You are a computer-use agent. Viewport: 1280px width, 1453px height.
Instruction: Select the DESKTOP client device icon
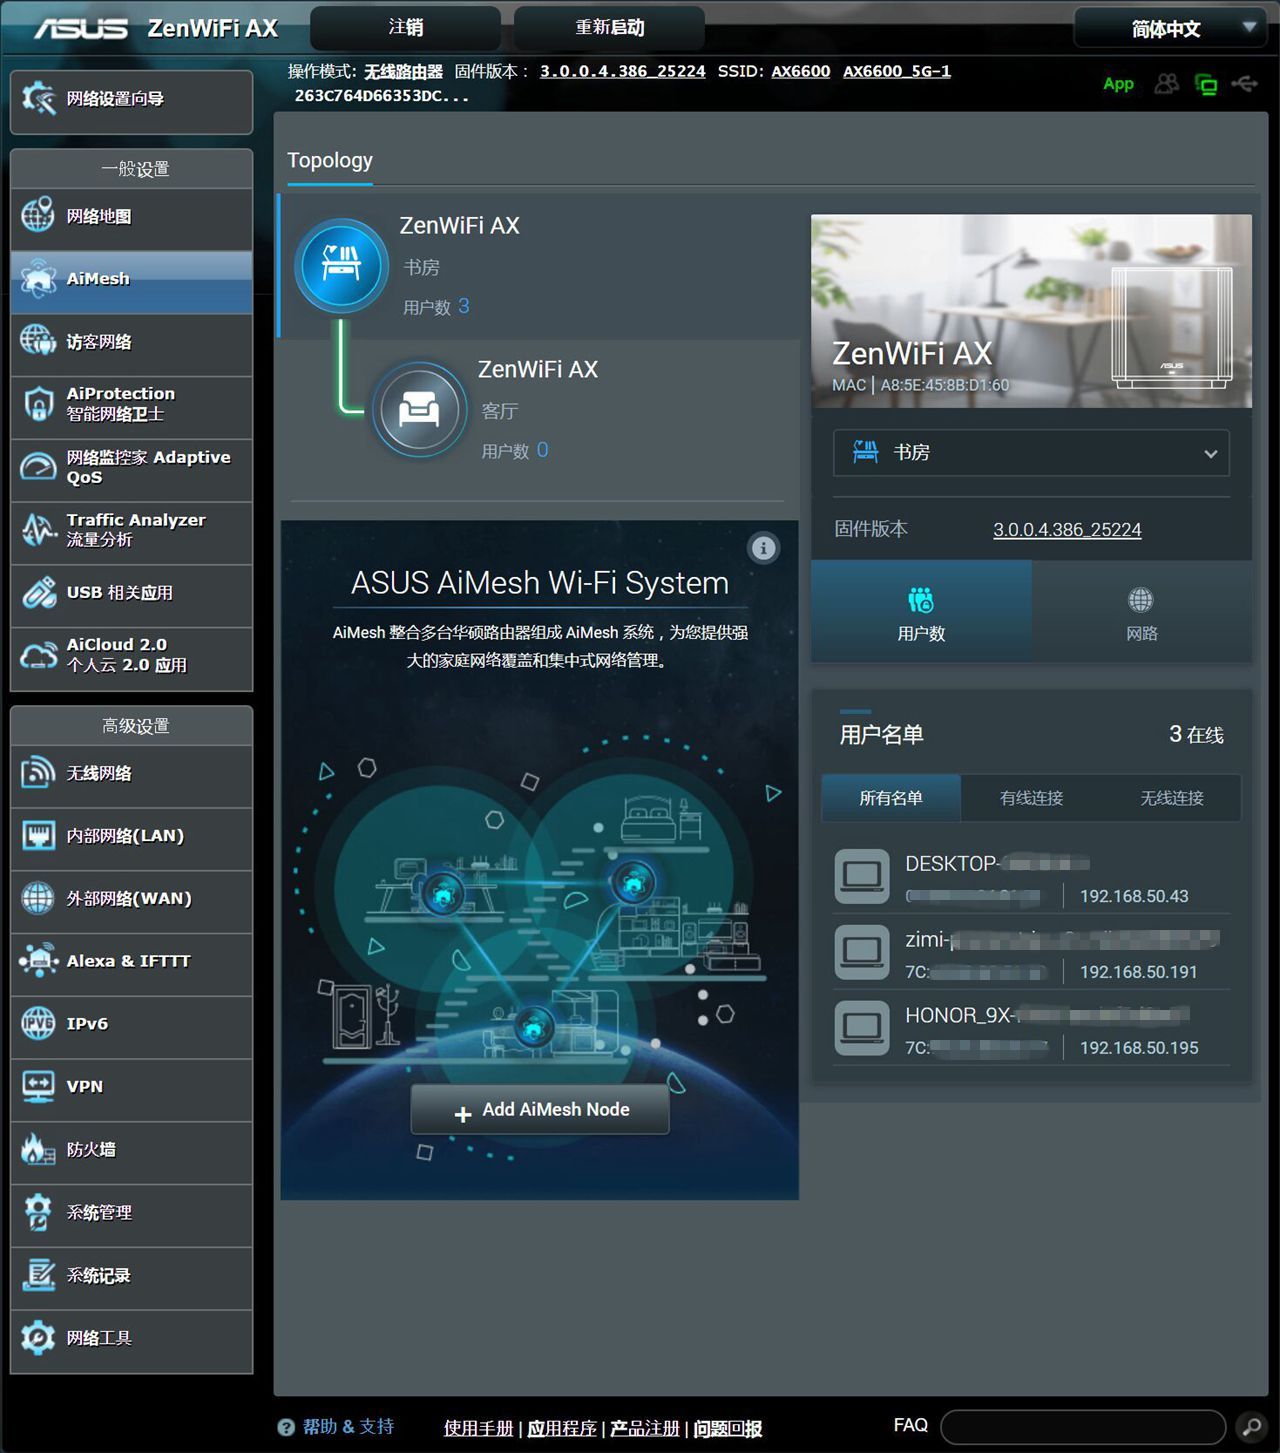pyautogui.click(x=862, y=877)
